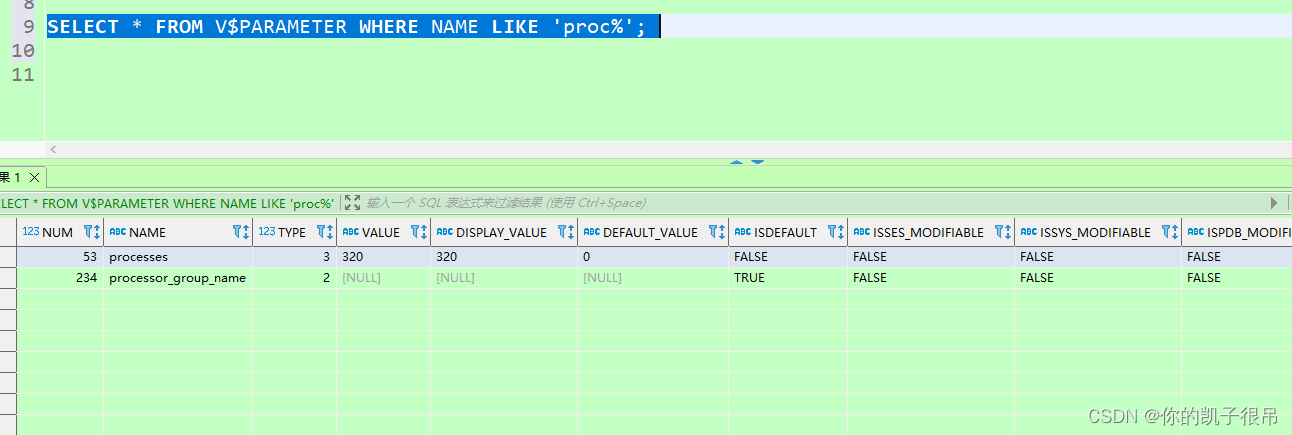1292x435 pixels.
Task: Click line number 9 in the SQL editor gutter
Action: 28,27
